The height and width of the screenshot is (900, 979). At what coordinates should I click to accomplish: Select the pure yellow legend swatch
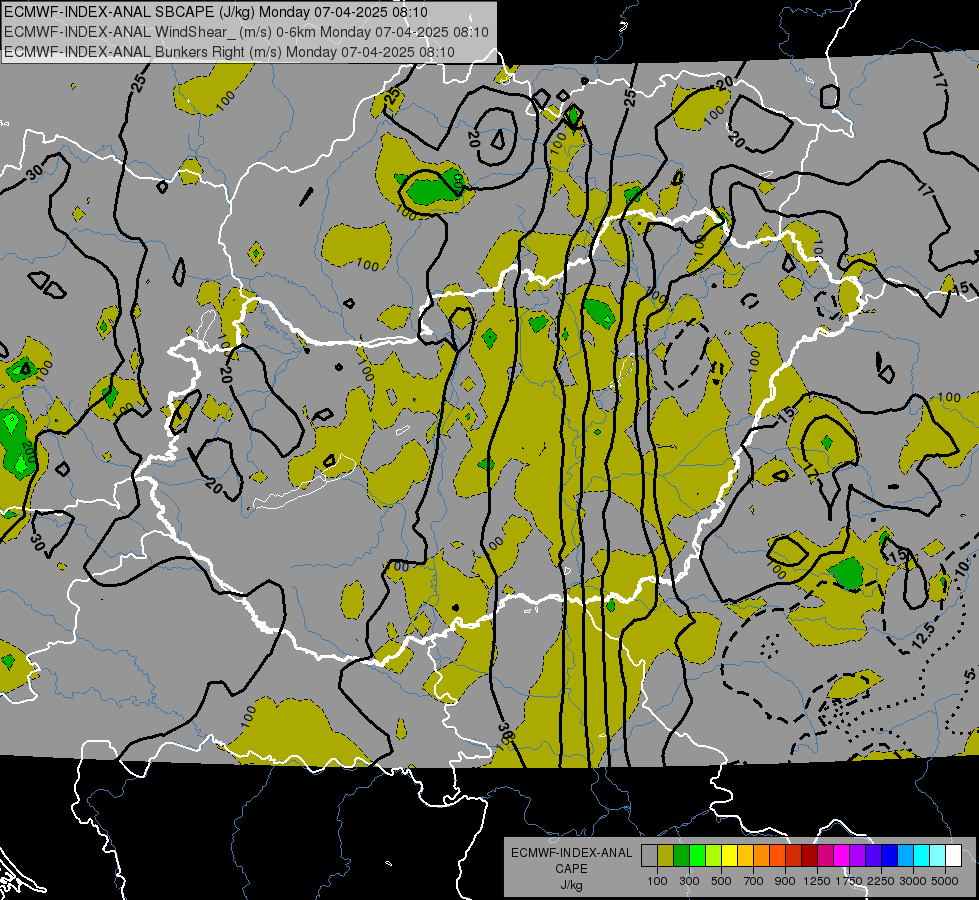tap(729, 856)
